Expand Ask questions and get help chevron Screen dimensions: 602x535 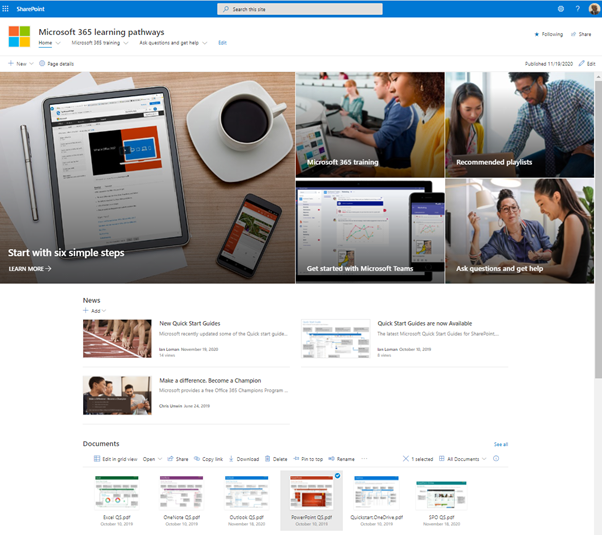coord(205,43)
